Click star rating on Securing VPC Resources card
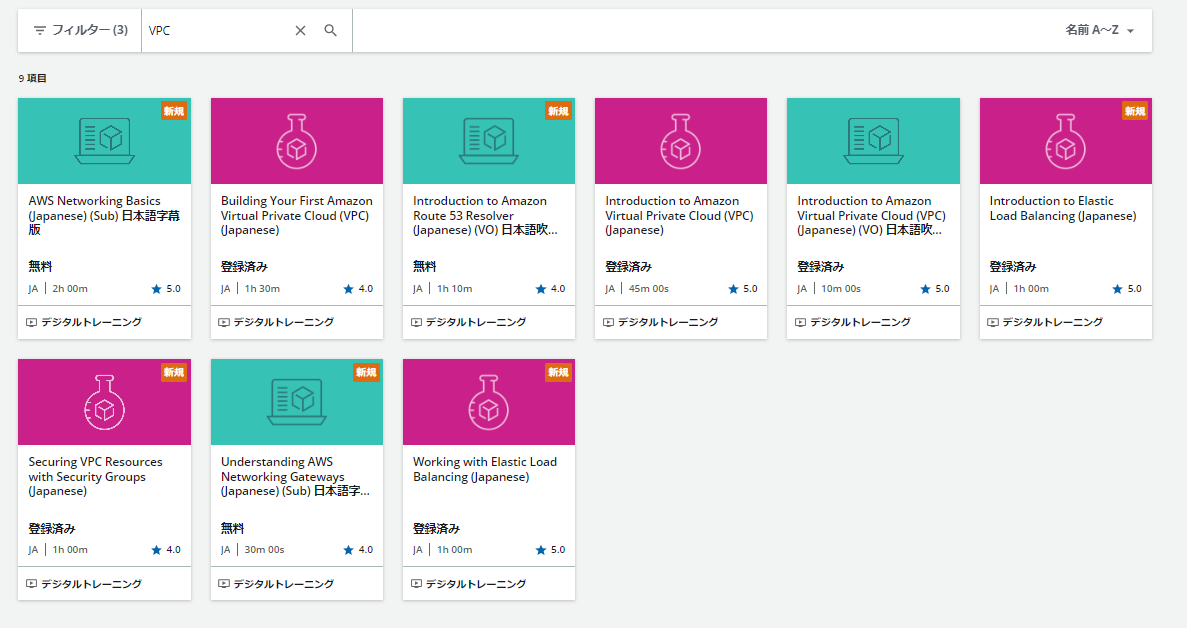The width and height of the screenshot is (1187, 628). [x=167, y=549]
